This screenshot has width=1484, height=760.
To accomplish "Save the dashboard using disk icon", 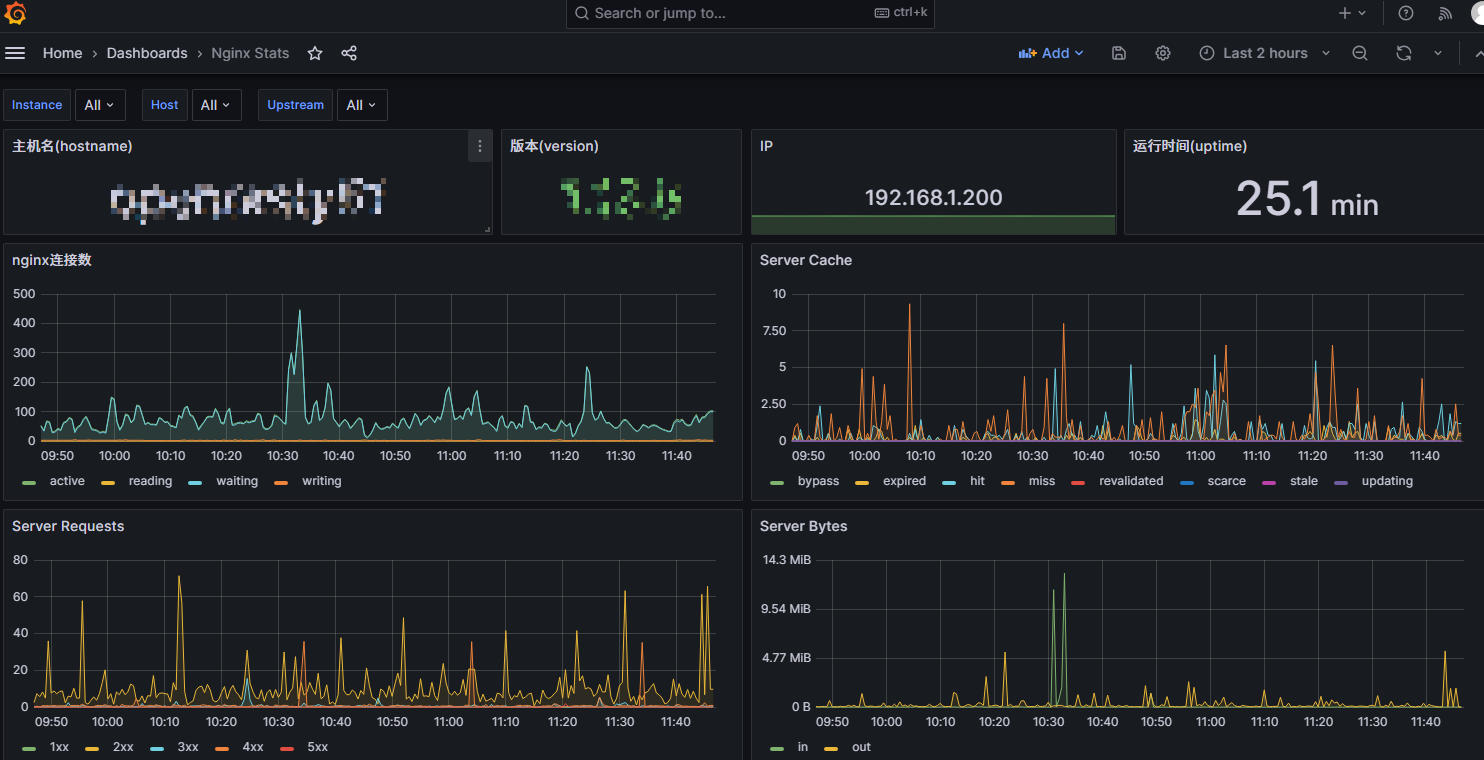I will click(x=1119, y=53).
